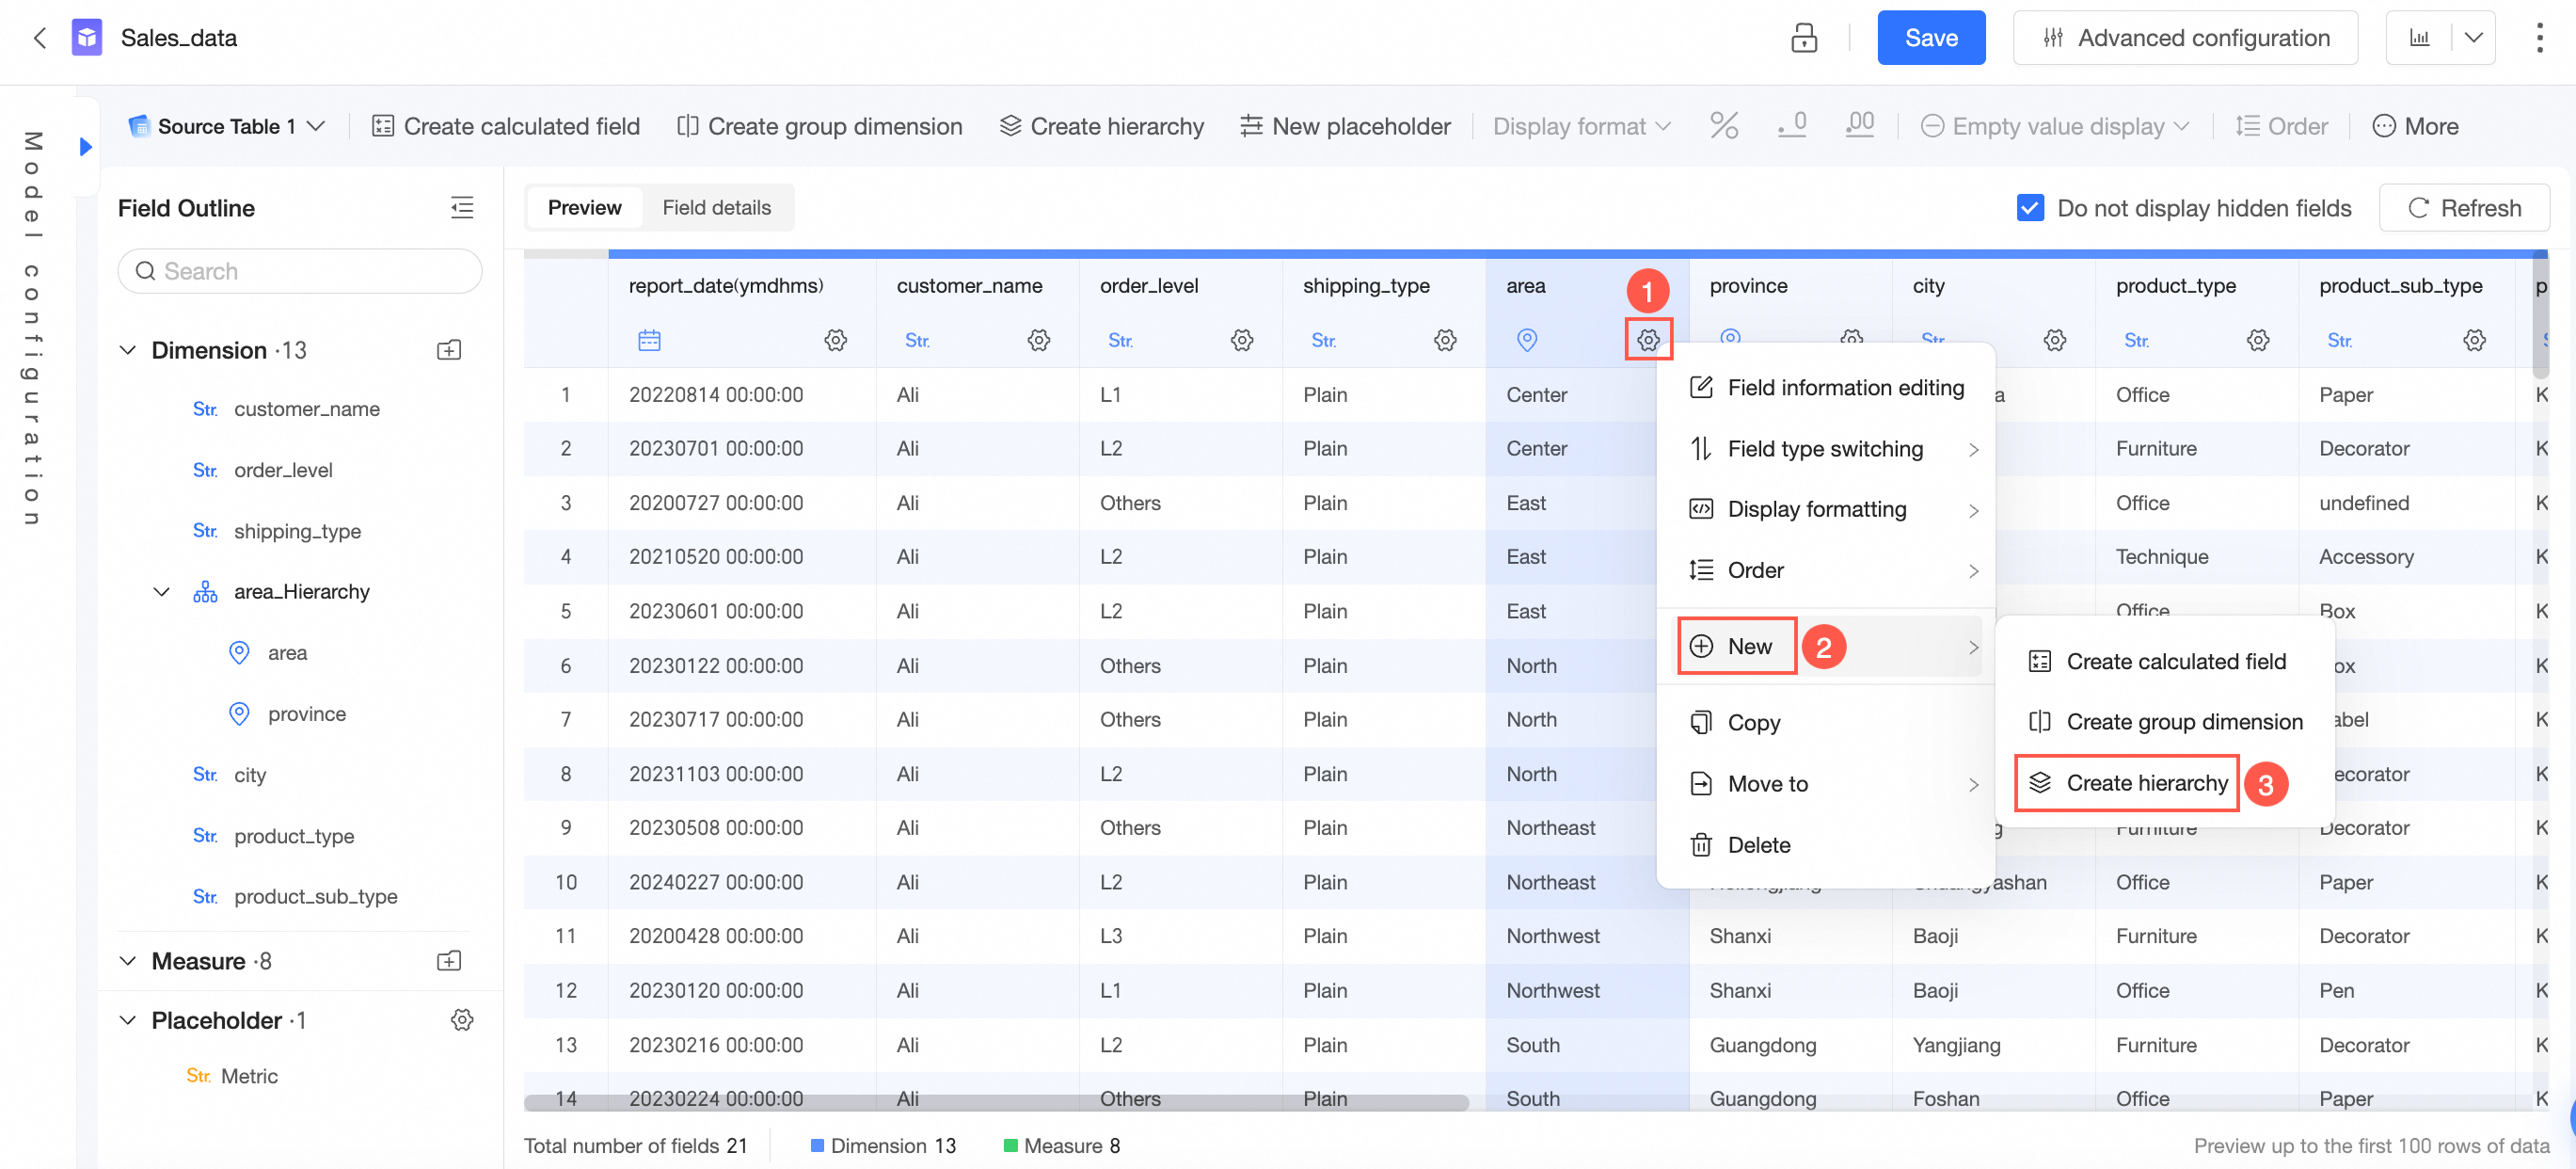Open dropdown arrow next to chart icon
Screen dimensions: 2576x1169
[2473, 38]
